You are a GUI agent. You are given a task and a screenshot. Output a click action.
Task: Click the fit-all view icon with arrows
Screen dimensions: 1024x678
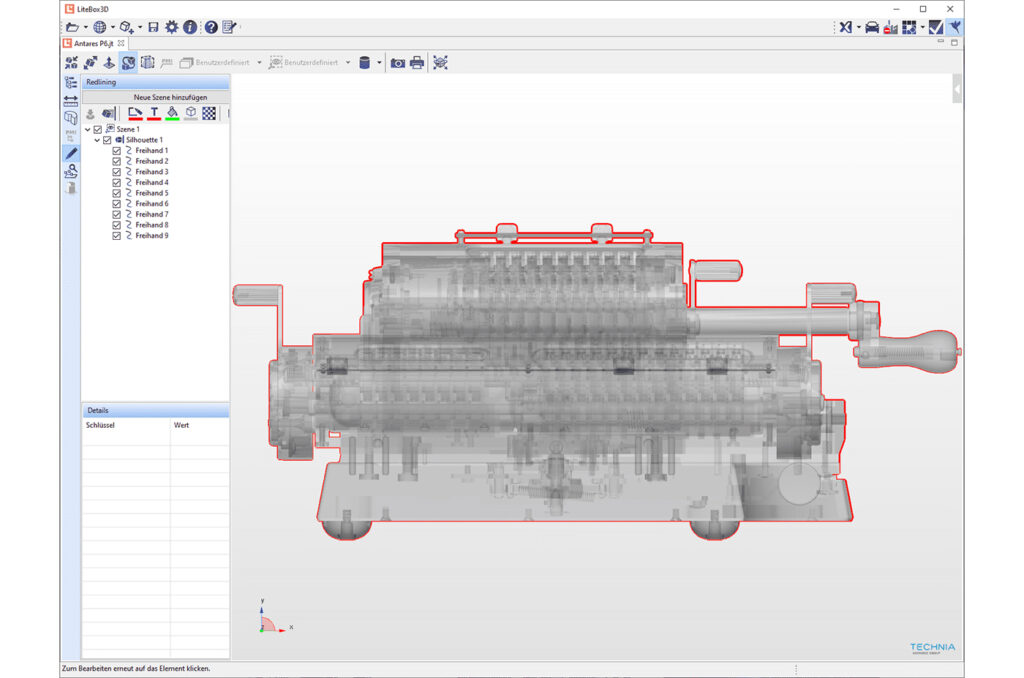(x=71, y=63)
